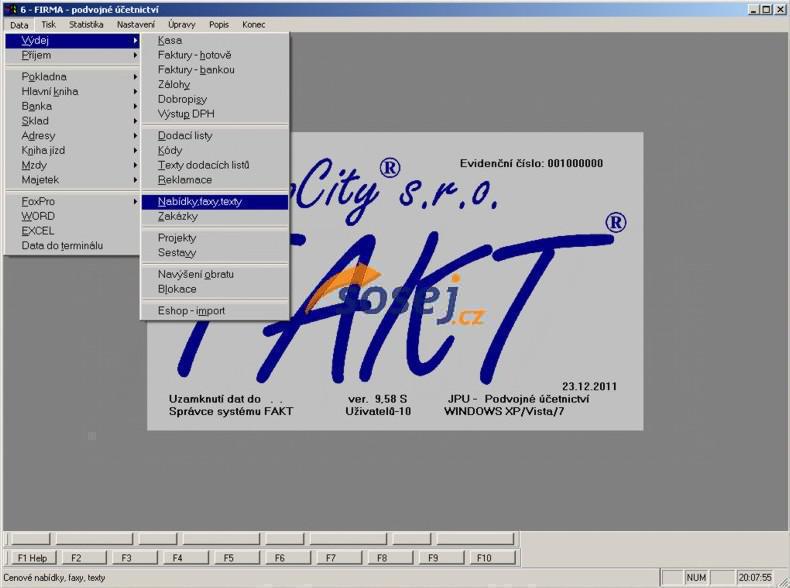Expand the Adresy submenu
Screen dimensions: 790x588
click(x=73, y=136)
